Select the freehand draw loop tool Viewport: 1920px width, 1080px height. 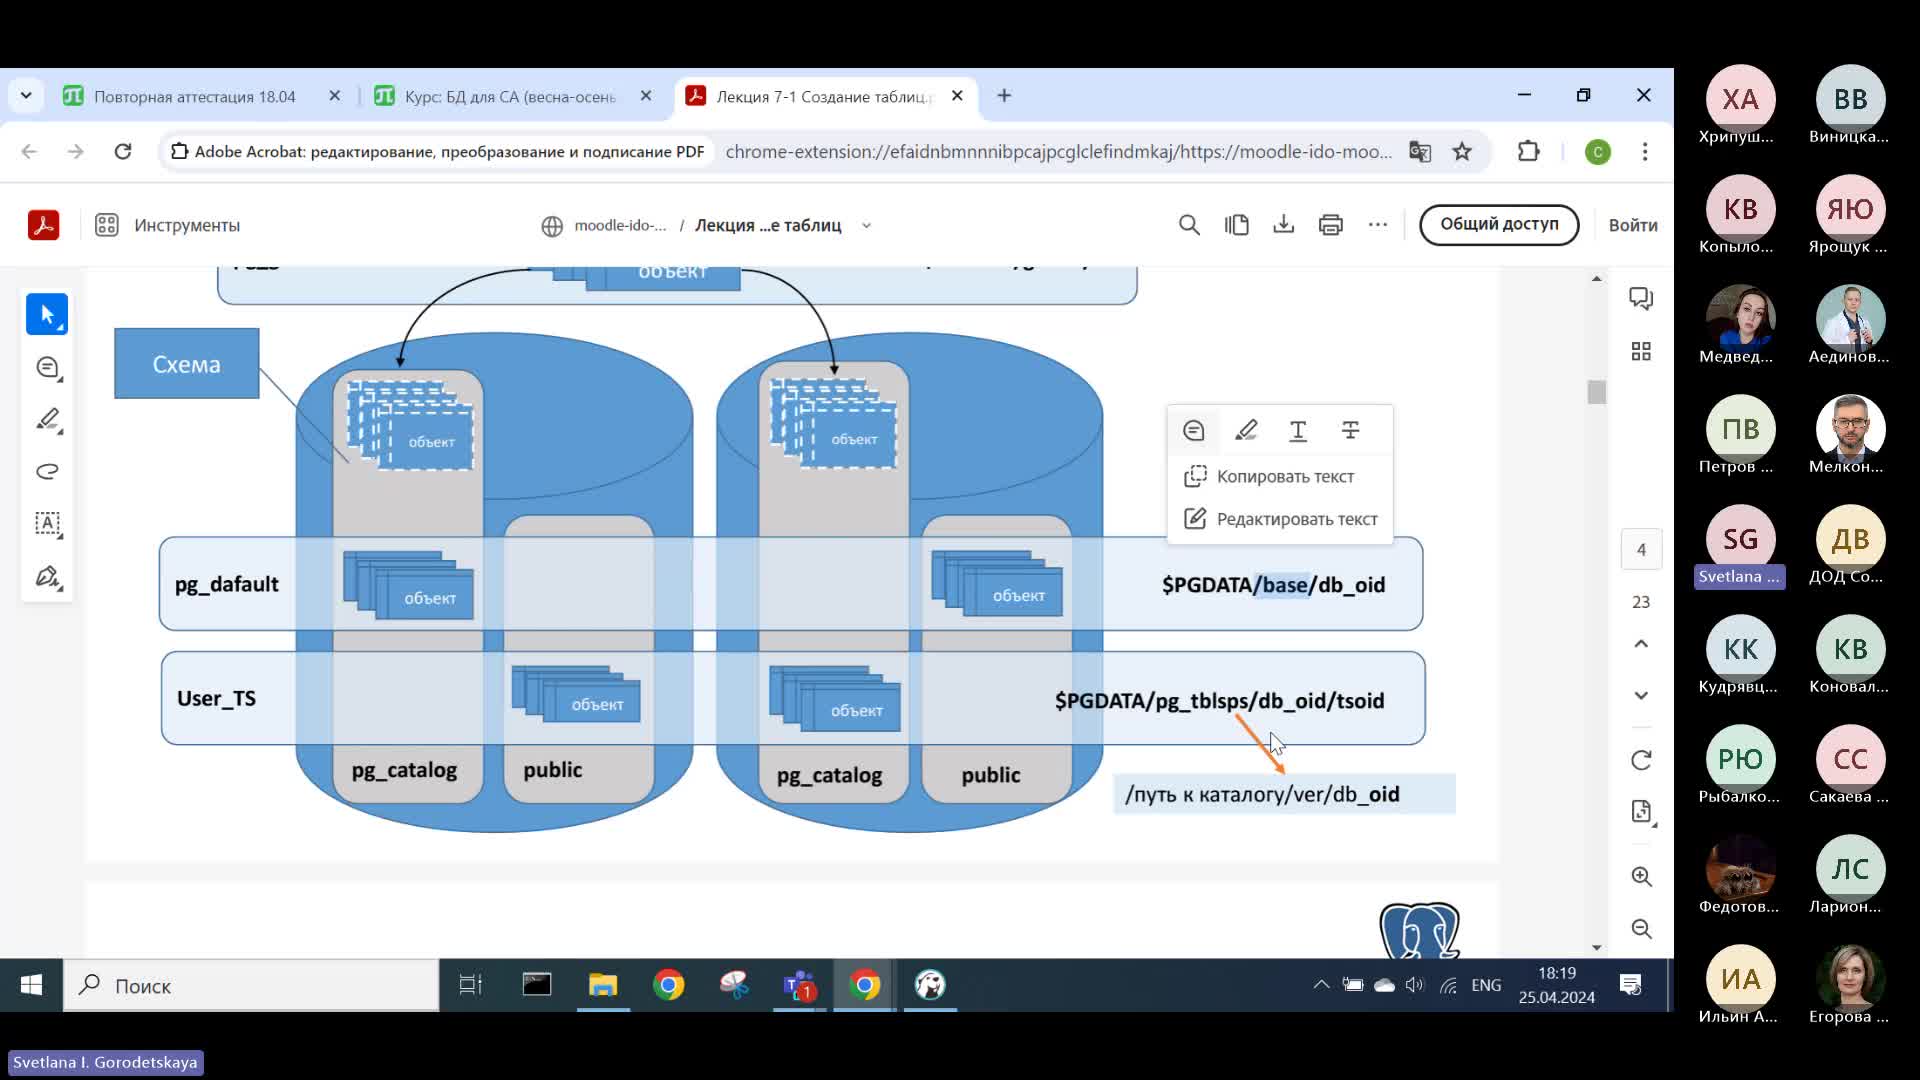(47, 472)
